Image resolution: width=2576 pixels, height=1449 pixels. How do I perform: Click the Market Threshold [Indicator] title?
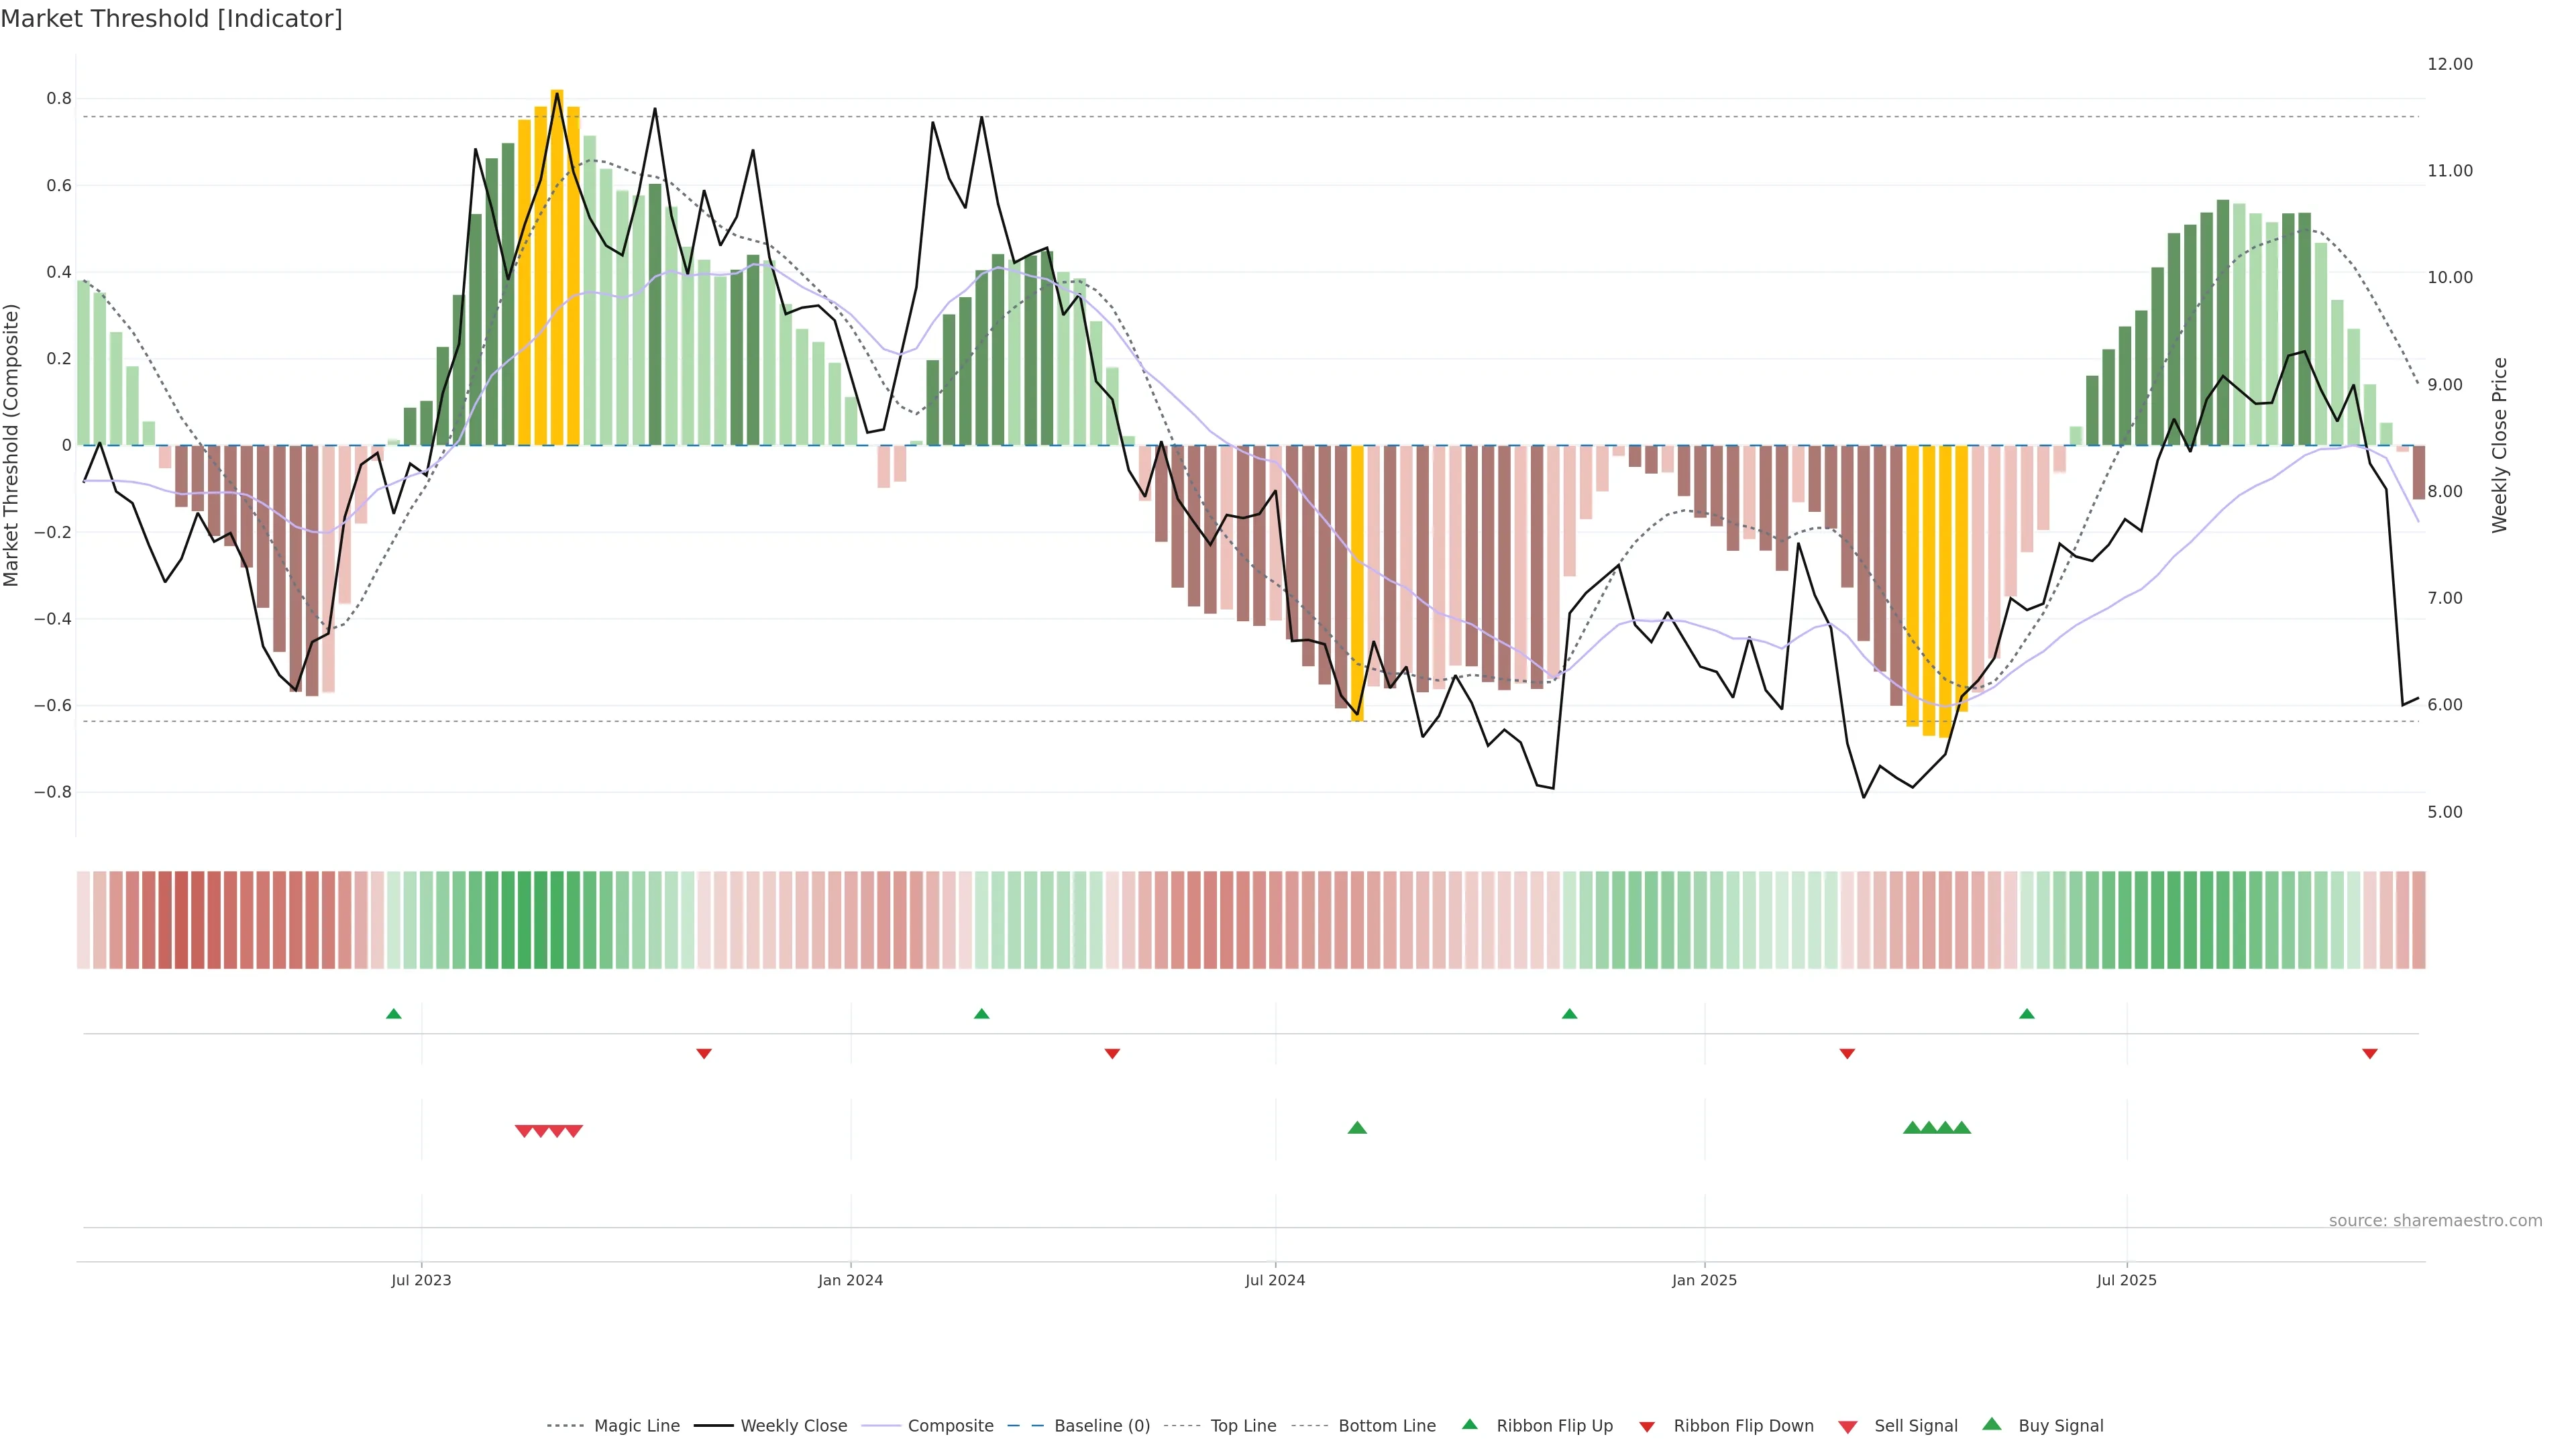point(171,19)
